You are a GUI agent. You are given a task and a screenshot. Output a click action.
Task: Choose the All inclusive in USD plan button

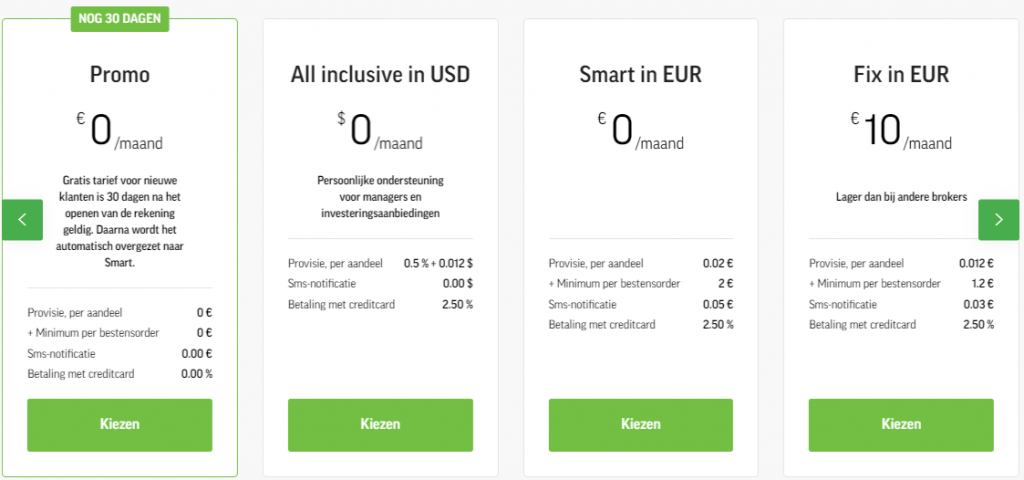(380, 424)
